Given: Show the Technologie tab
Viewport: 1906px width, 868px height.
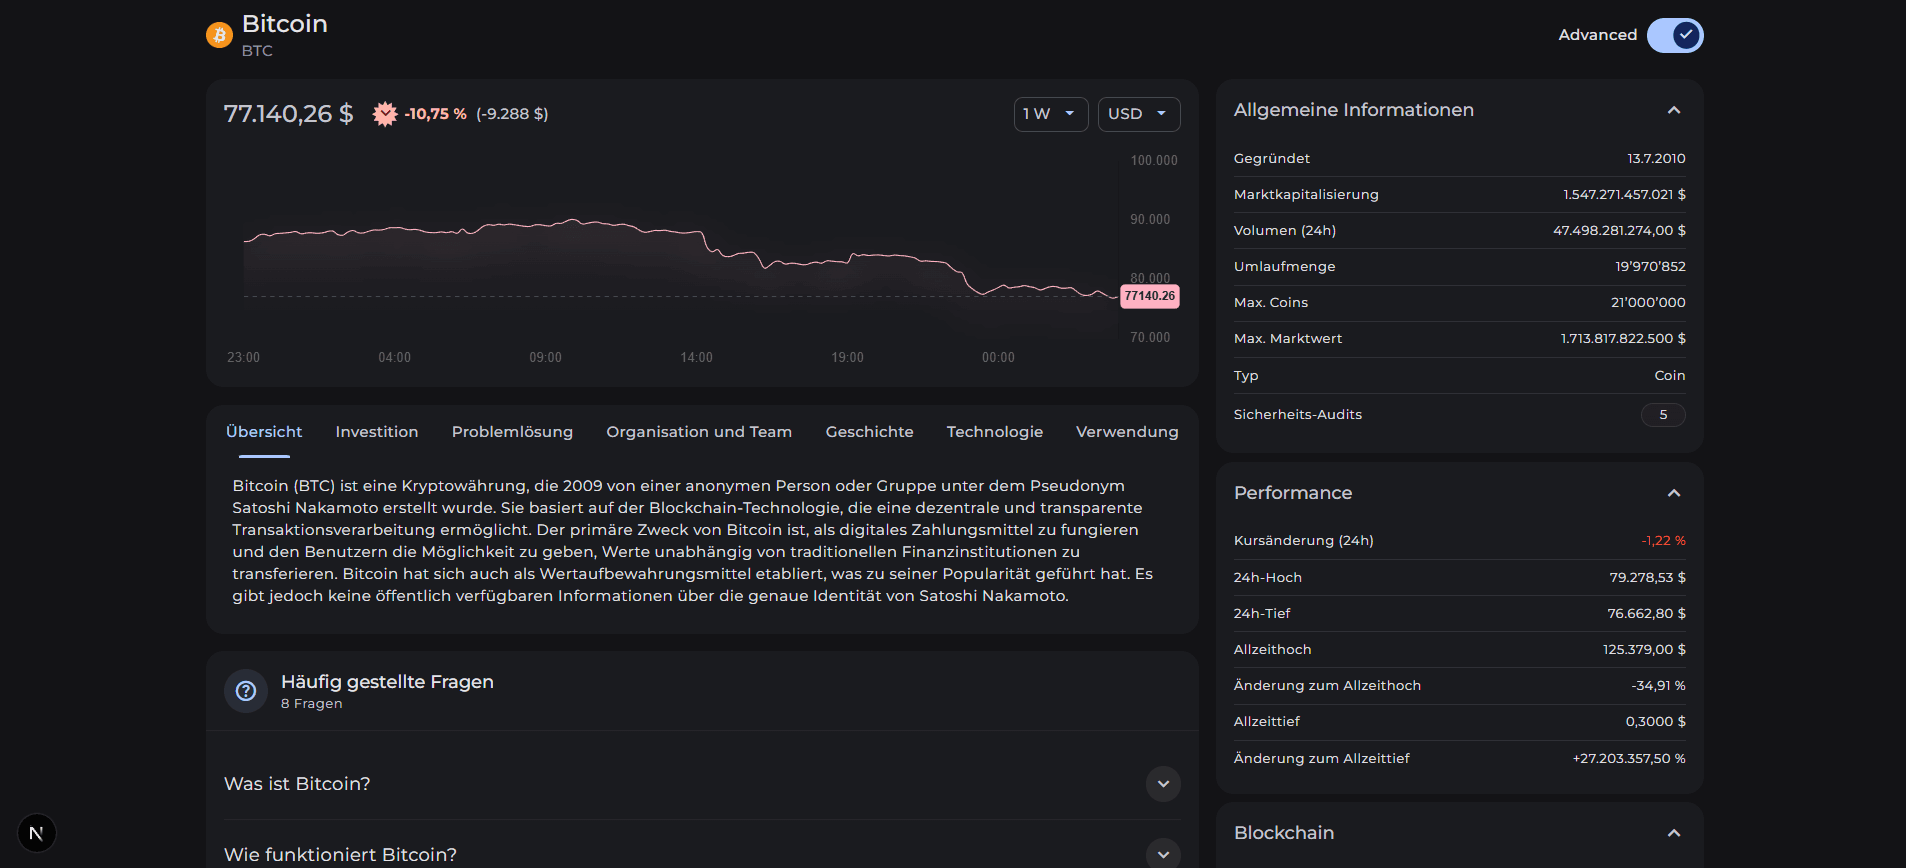Looking at the screenshot, I should coord(994,432).
